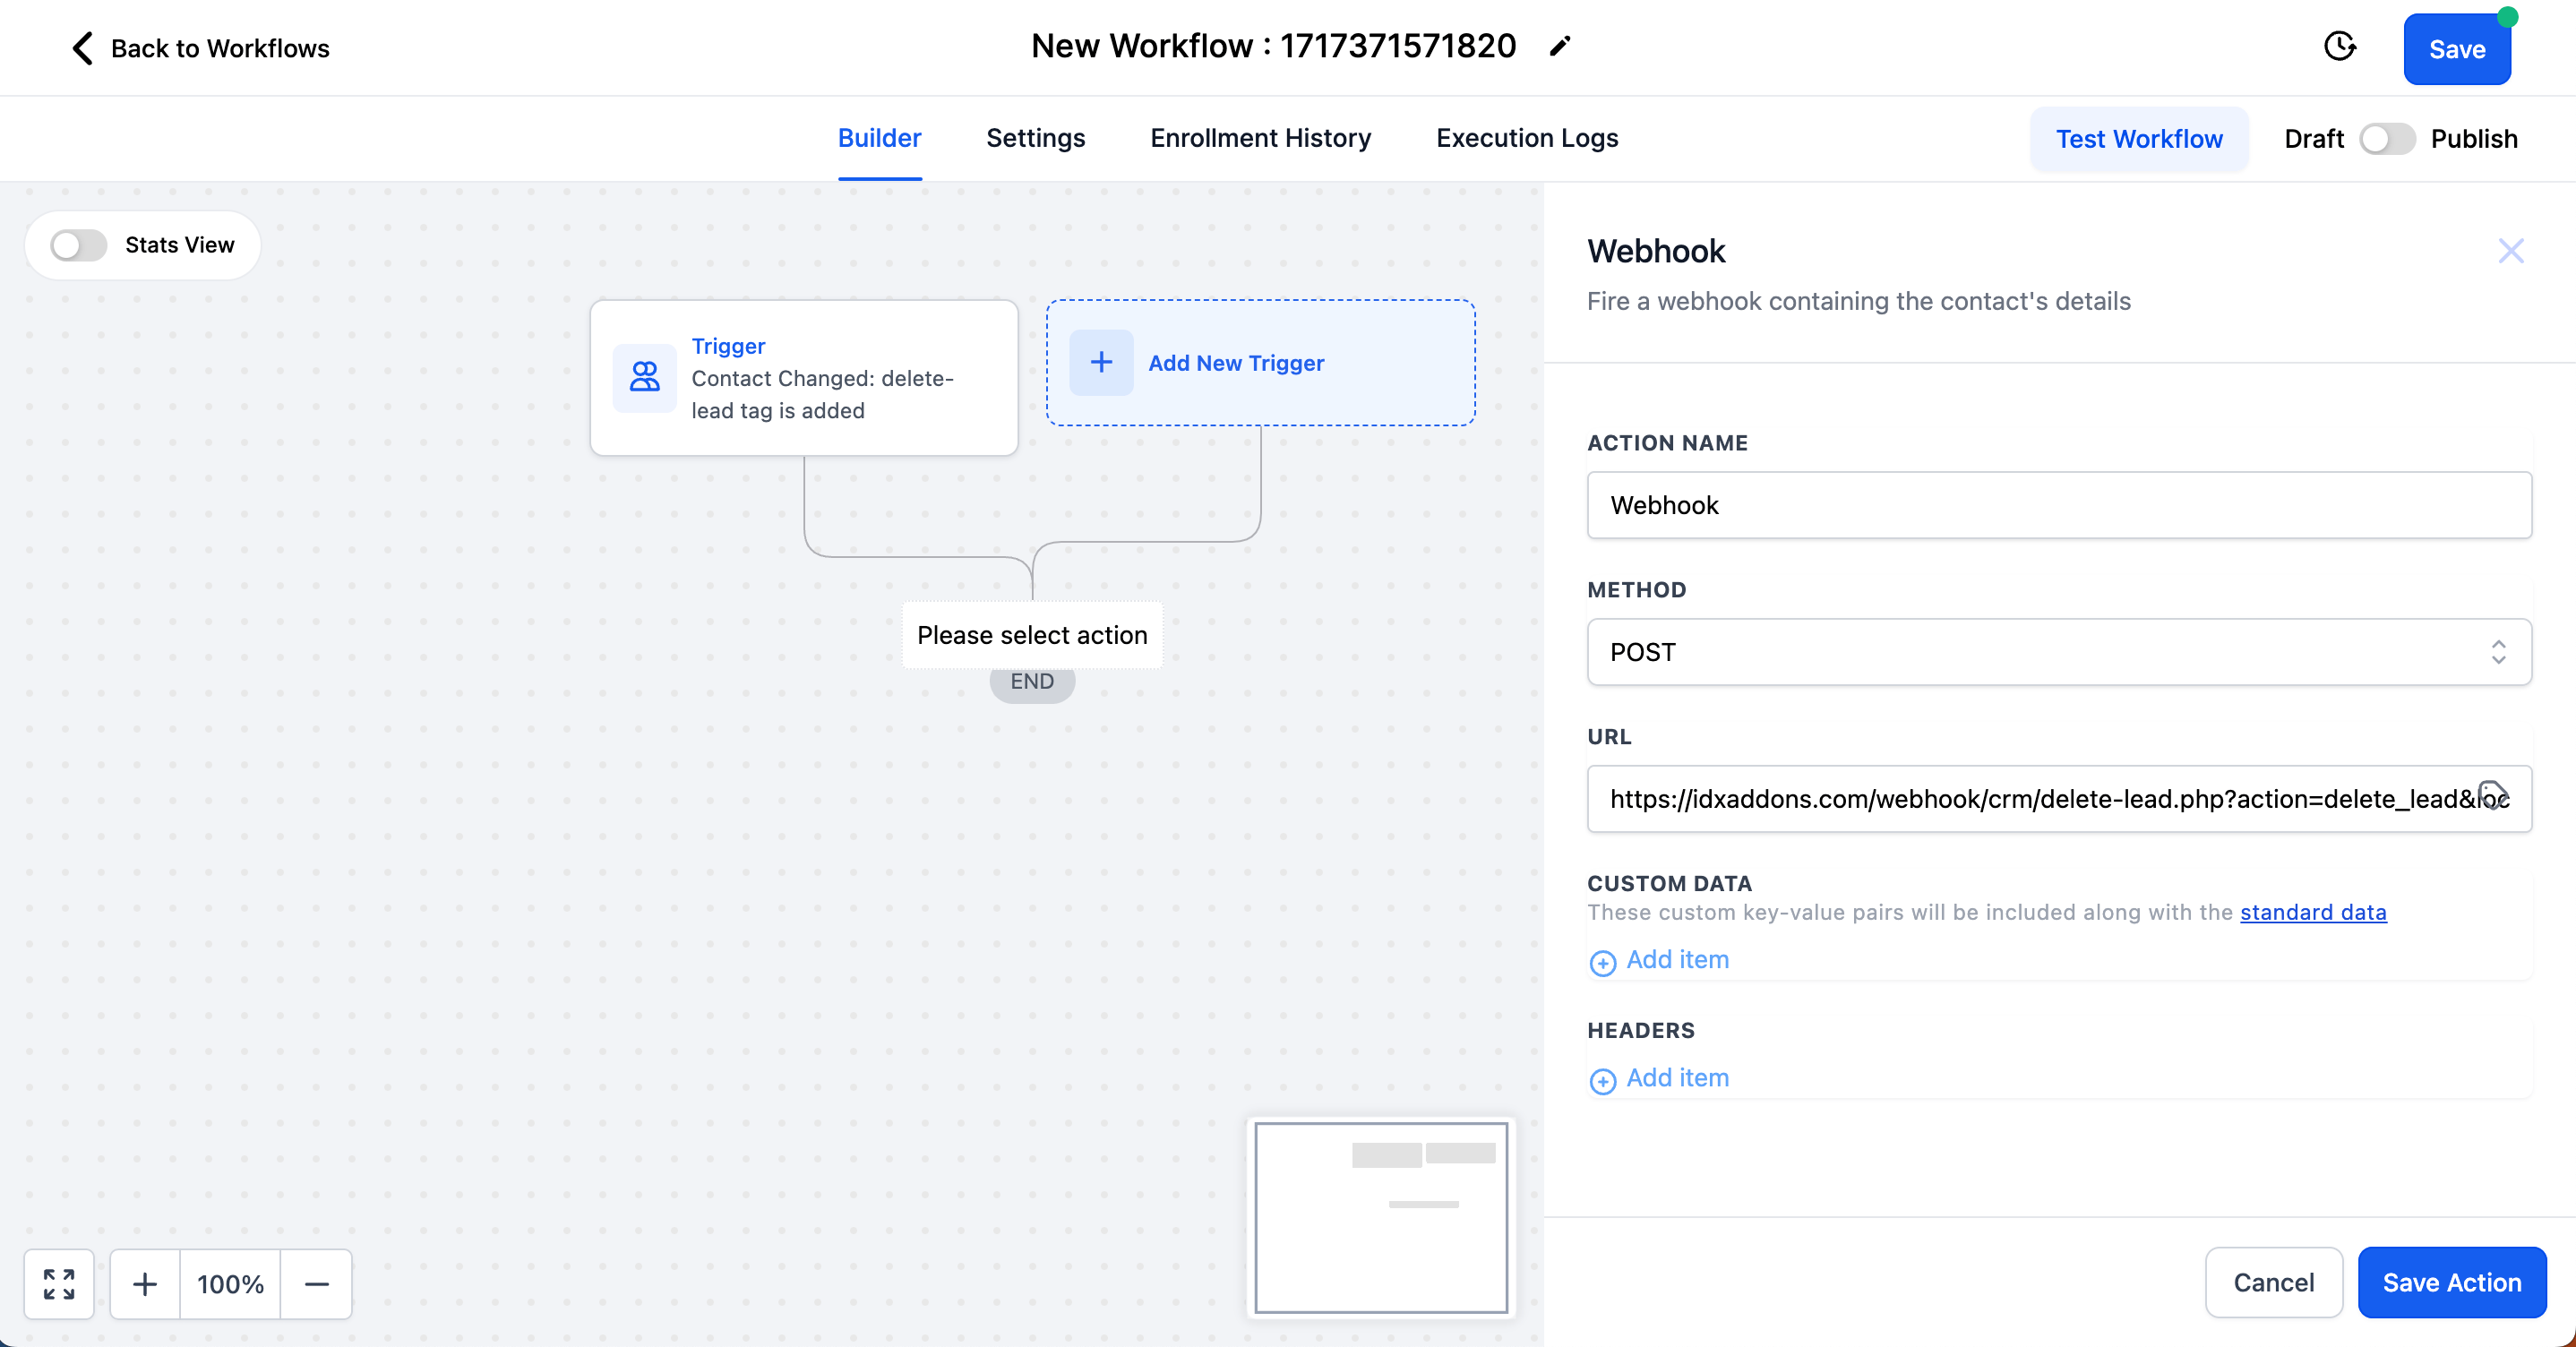
Task: Open the standard data link
Action: click(x=2312, y=912)
